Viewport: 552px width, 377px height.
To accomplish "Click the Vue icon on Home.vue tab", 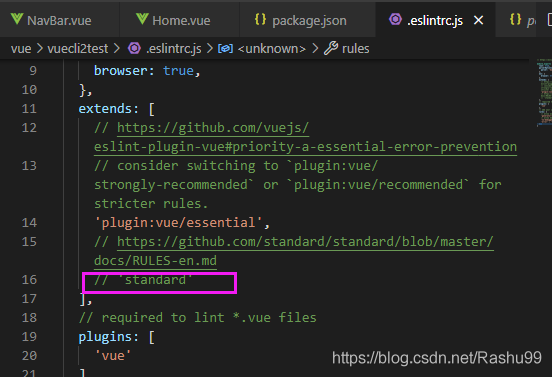I will click(142, 19).
